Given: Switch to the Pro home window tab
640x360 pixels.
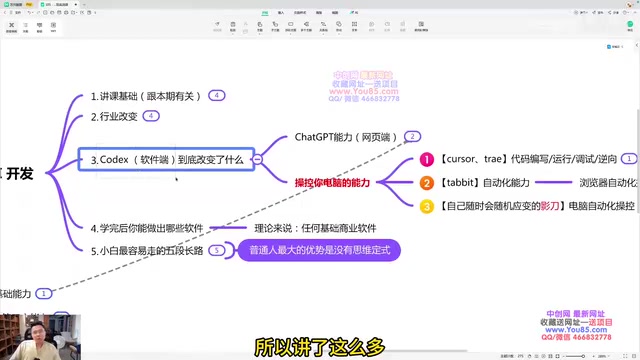Looking at the screenshot, I should (x=19, y=4).
